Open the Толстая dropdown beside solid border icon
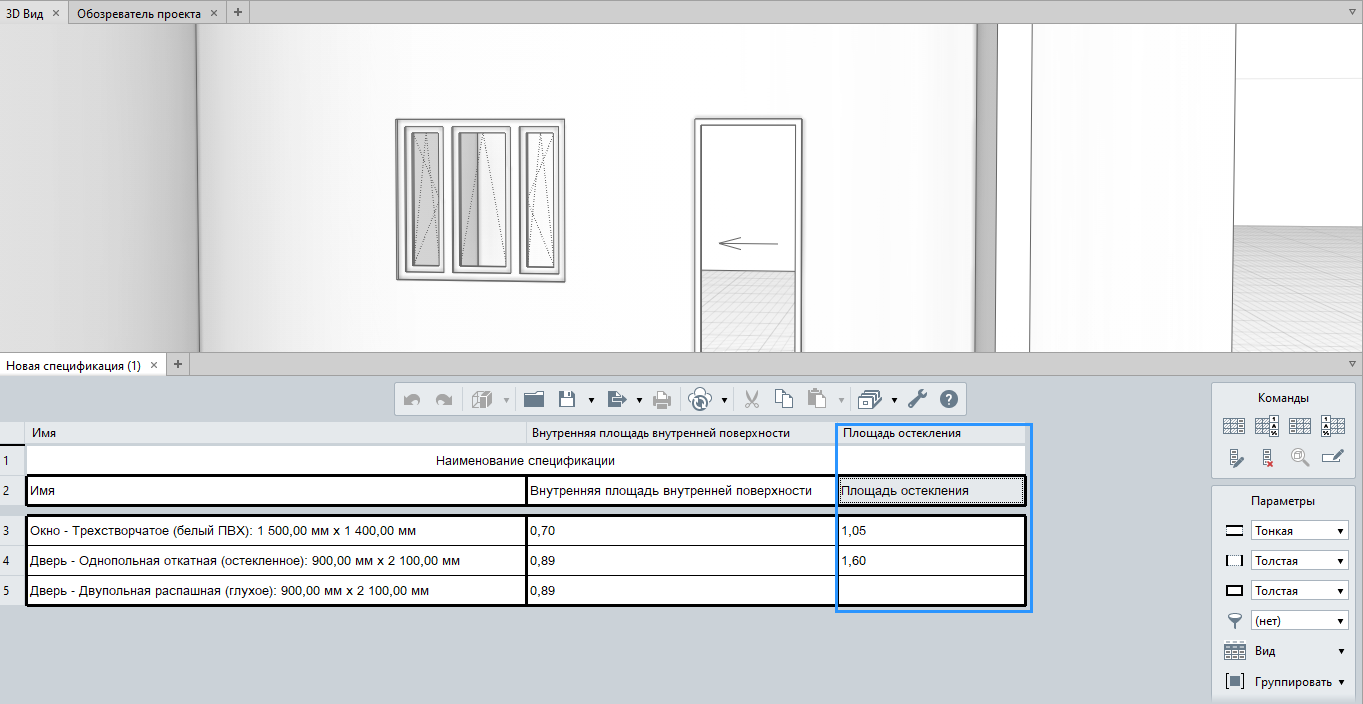The height and width of the screenshot is (704, 1363). [x=1299, y=591]
